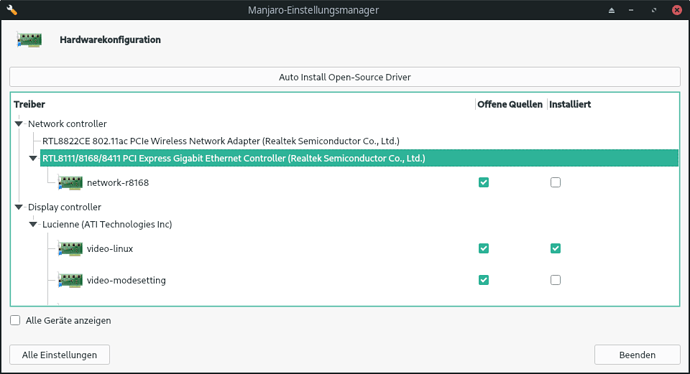This screenshot has height=374, width=690.
Task: Select the video-modesetting driver card icon
Action: [x=70, y=280]
